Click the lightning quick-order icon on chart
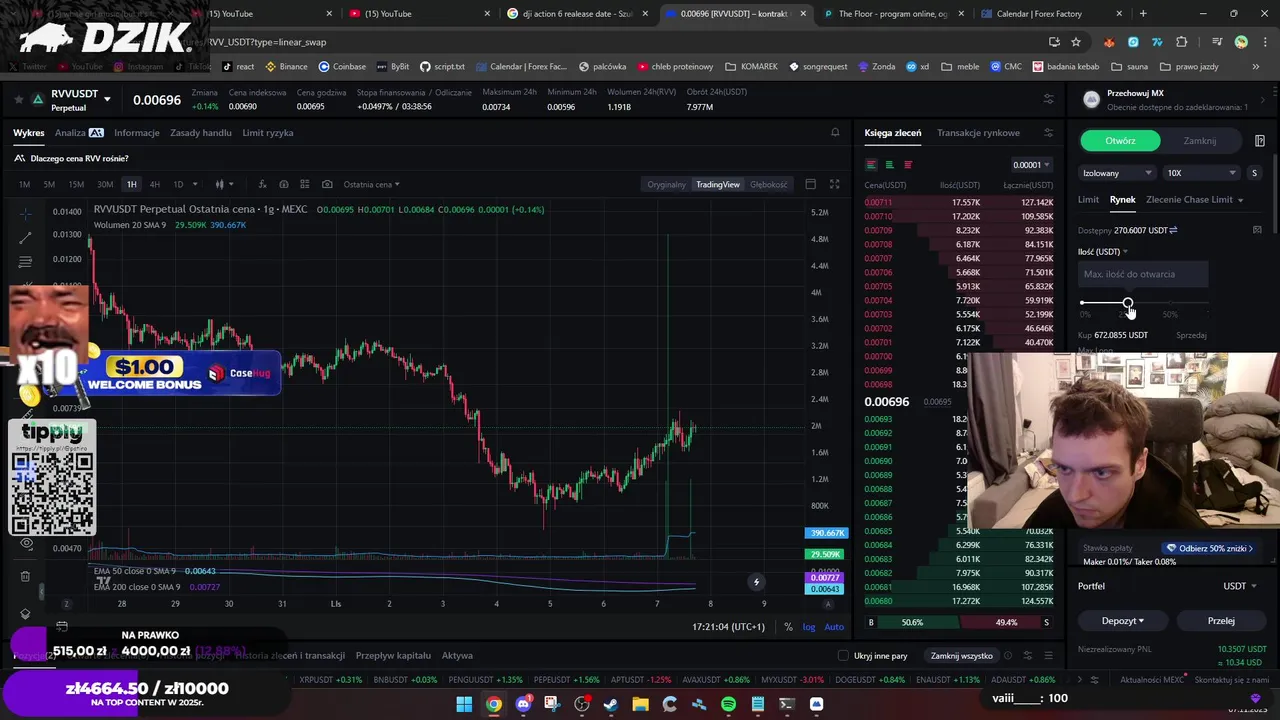Image resolution: width=1280 pixels, height=720 pixels. (x=756, y=582)
